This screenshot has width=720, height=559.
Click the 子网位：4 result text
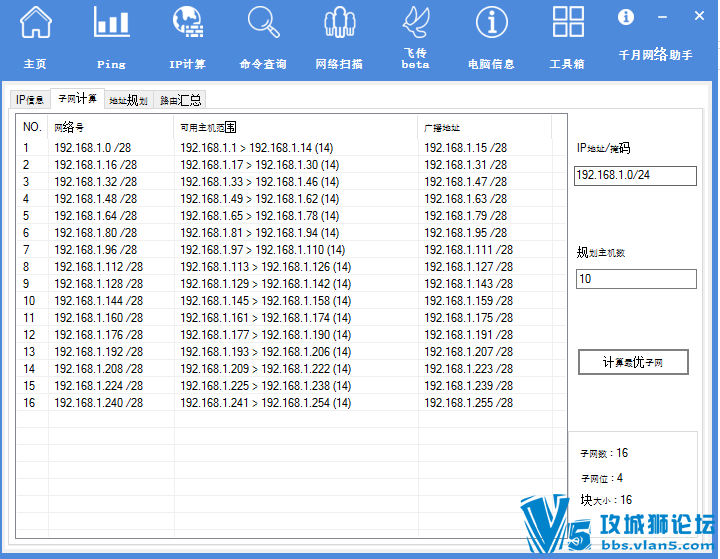(602, 478)
